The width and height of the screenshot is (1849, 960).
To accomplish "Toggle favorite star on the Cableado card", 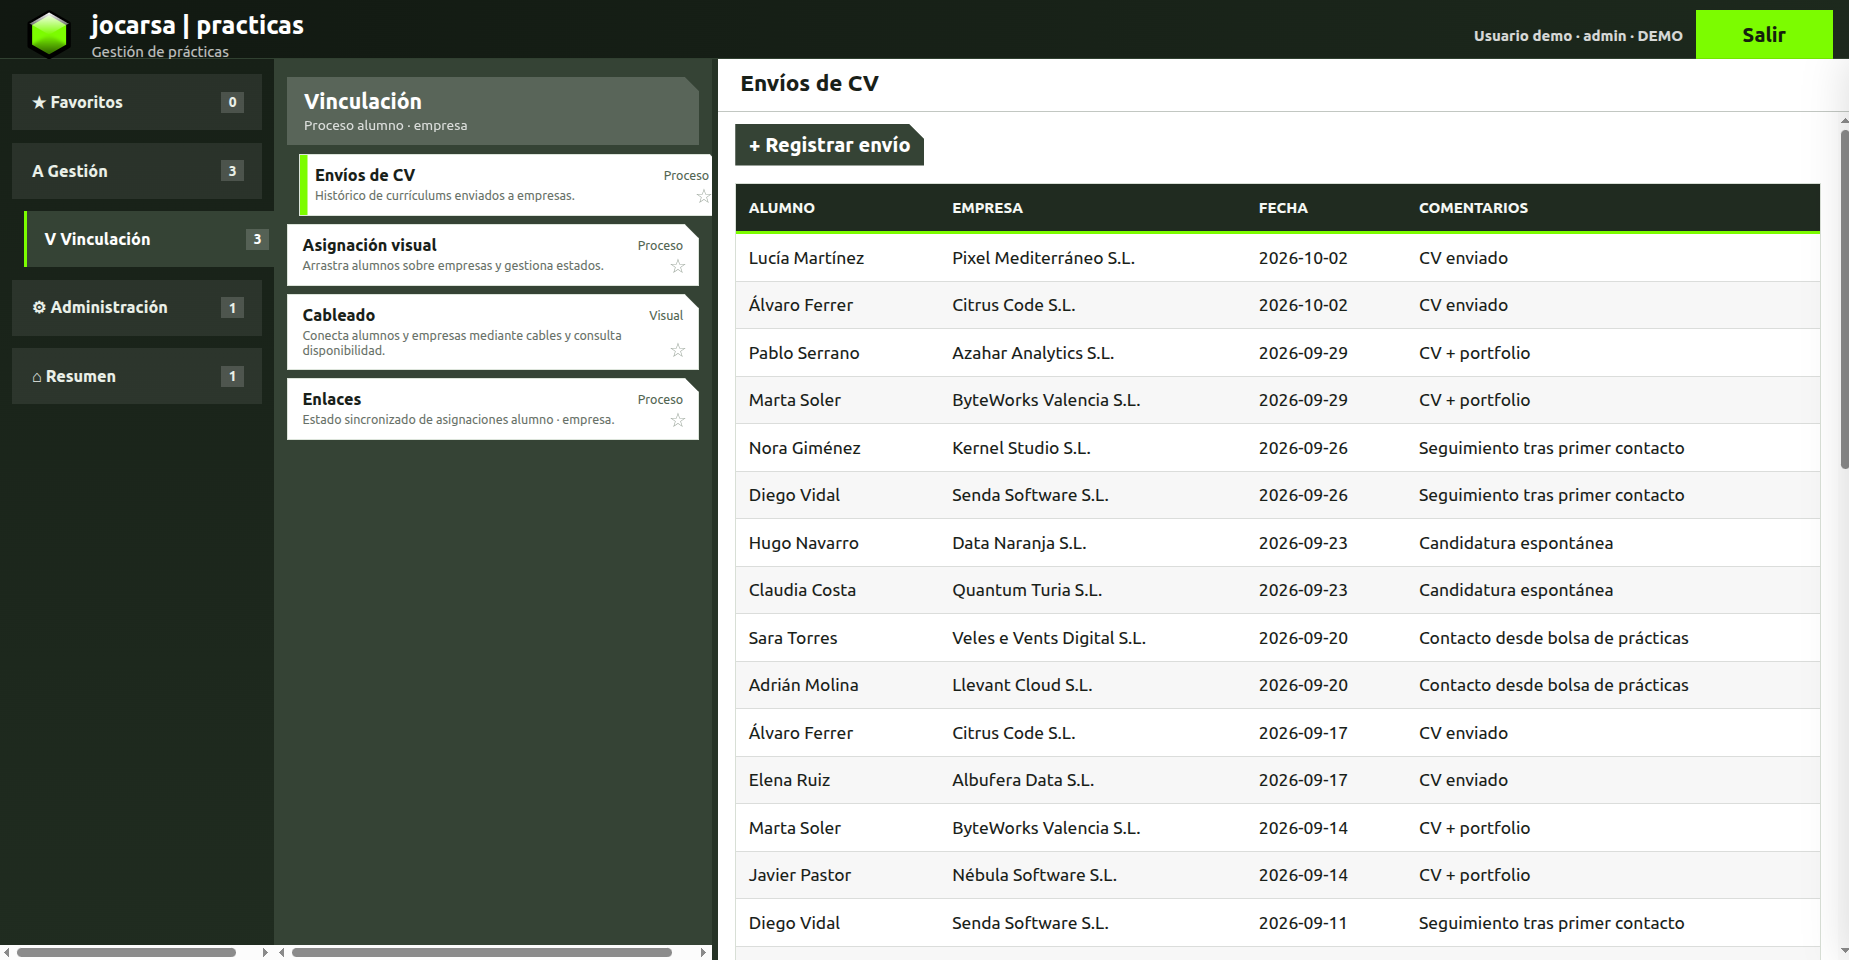I will [x=678, y=350].
